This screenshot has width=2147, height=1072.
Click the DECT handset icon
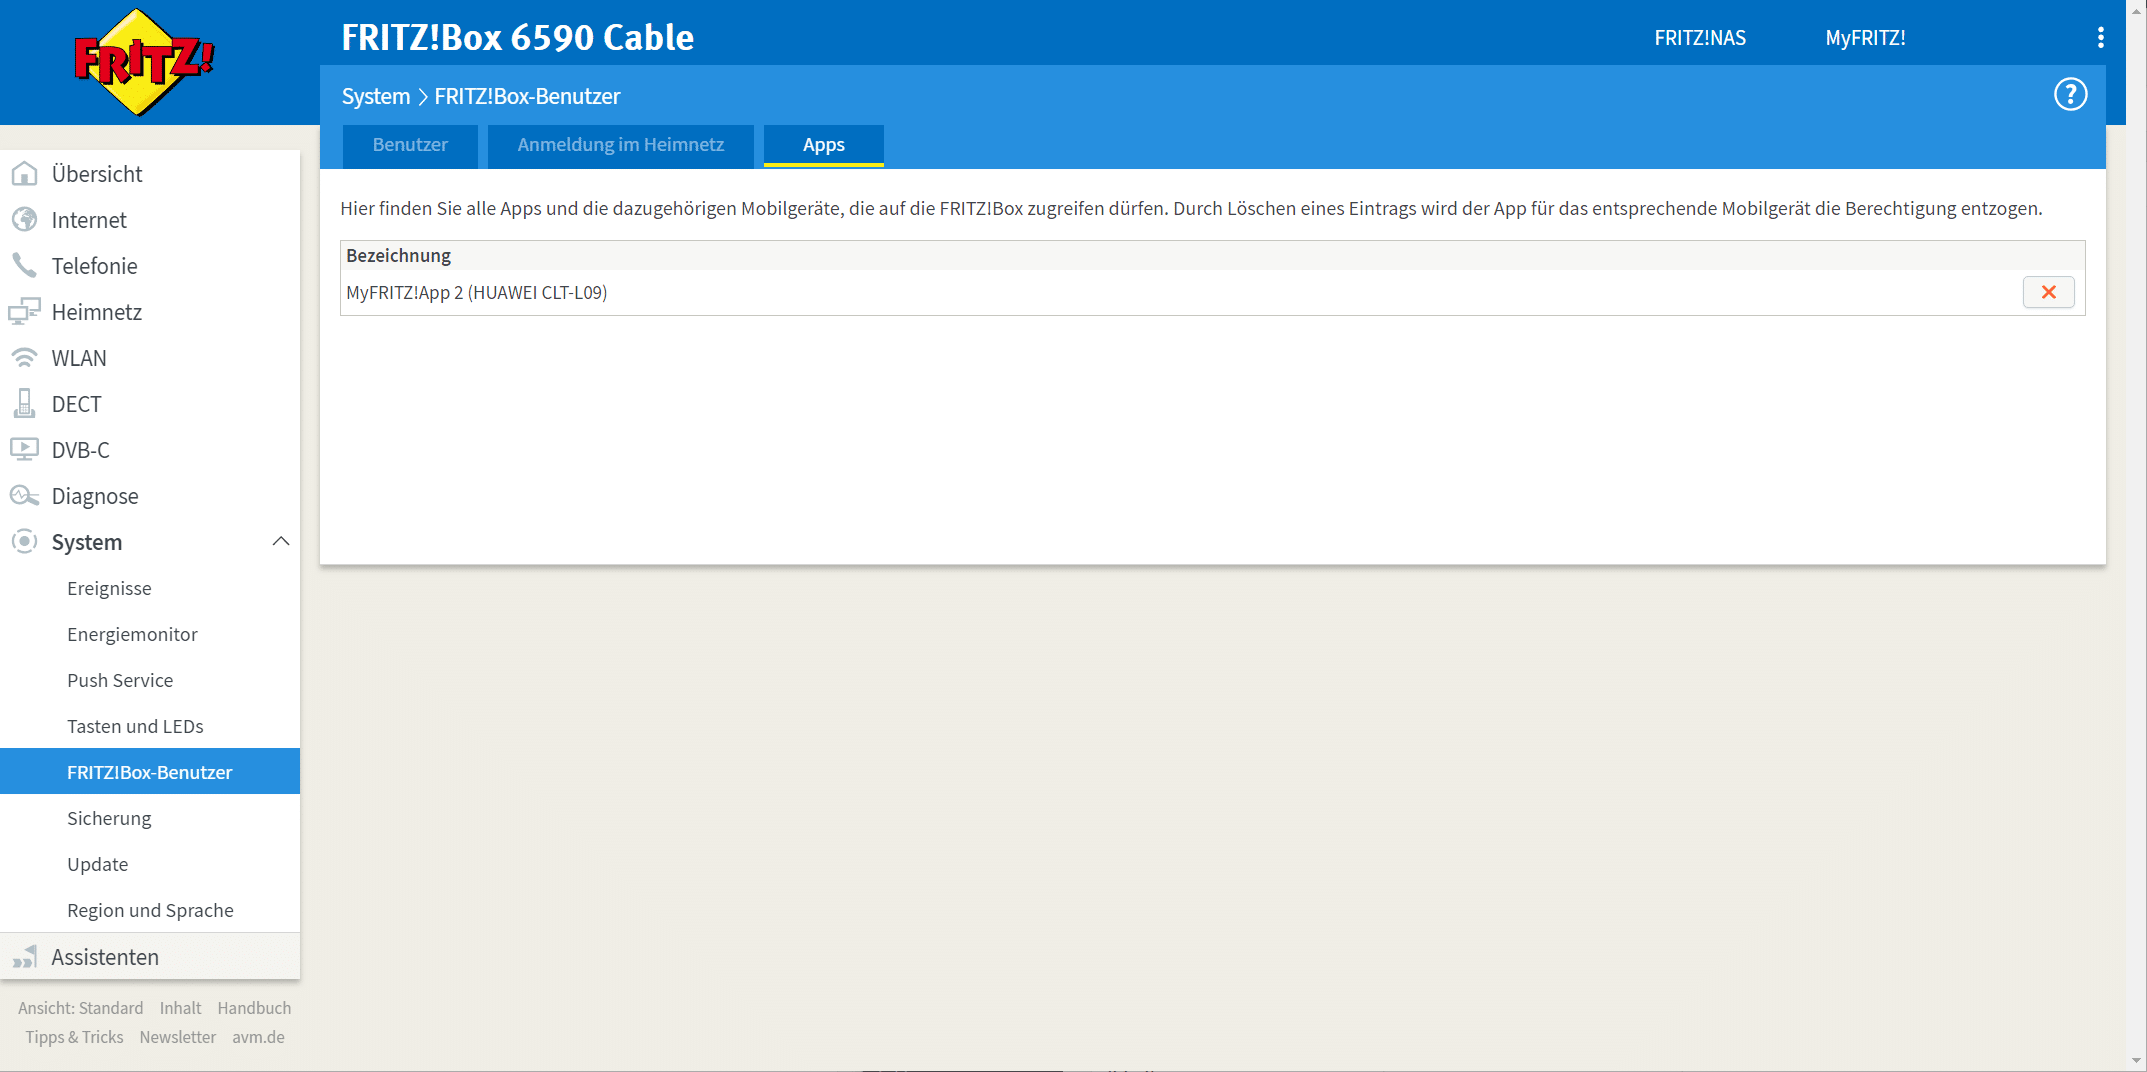tap(24, 404)
